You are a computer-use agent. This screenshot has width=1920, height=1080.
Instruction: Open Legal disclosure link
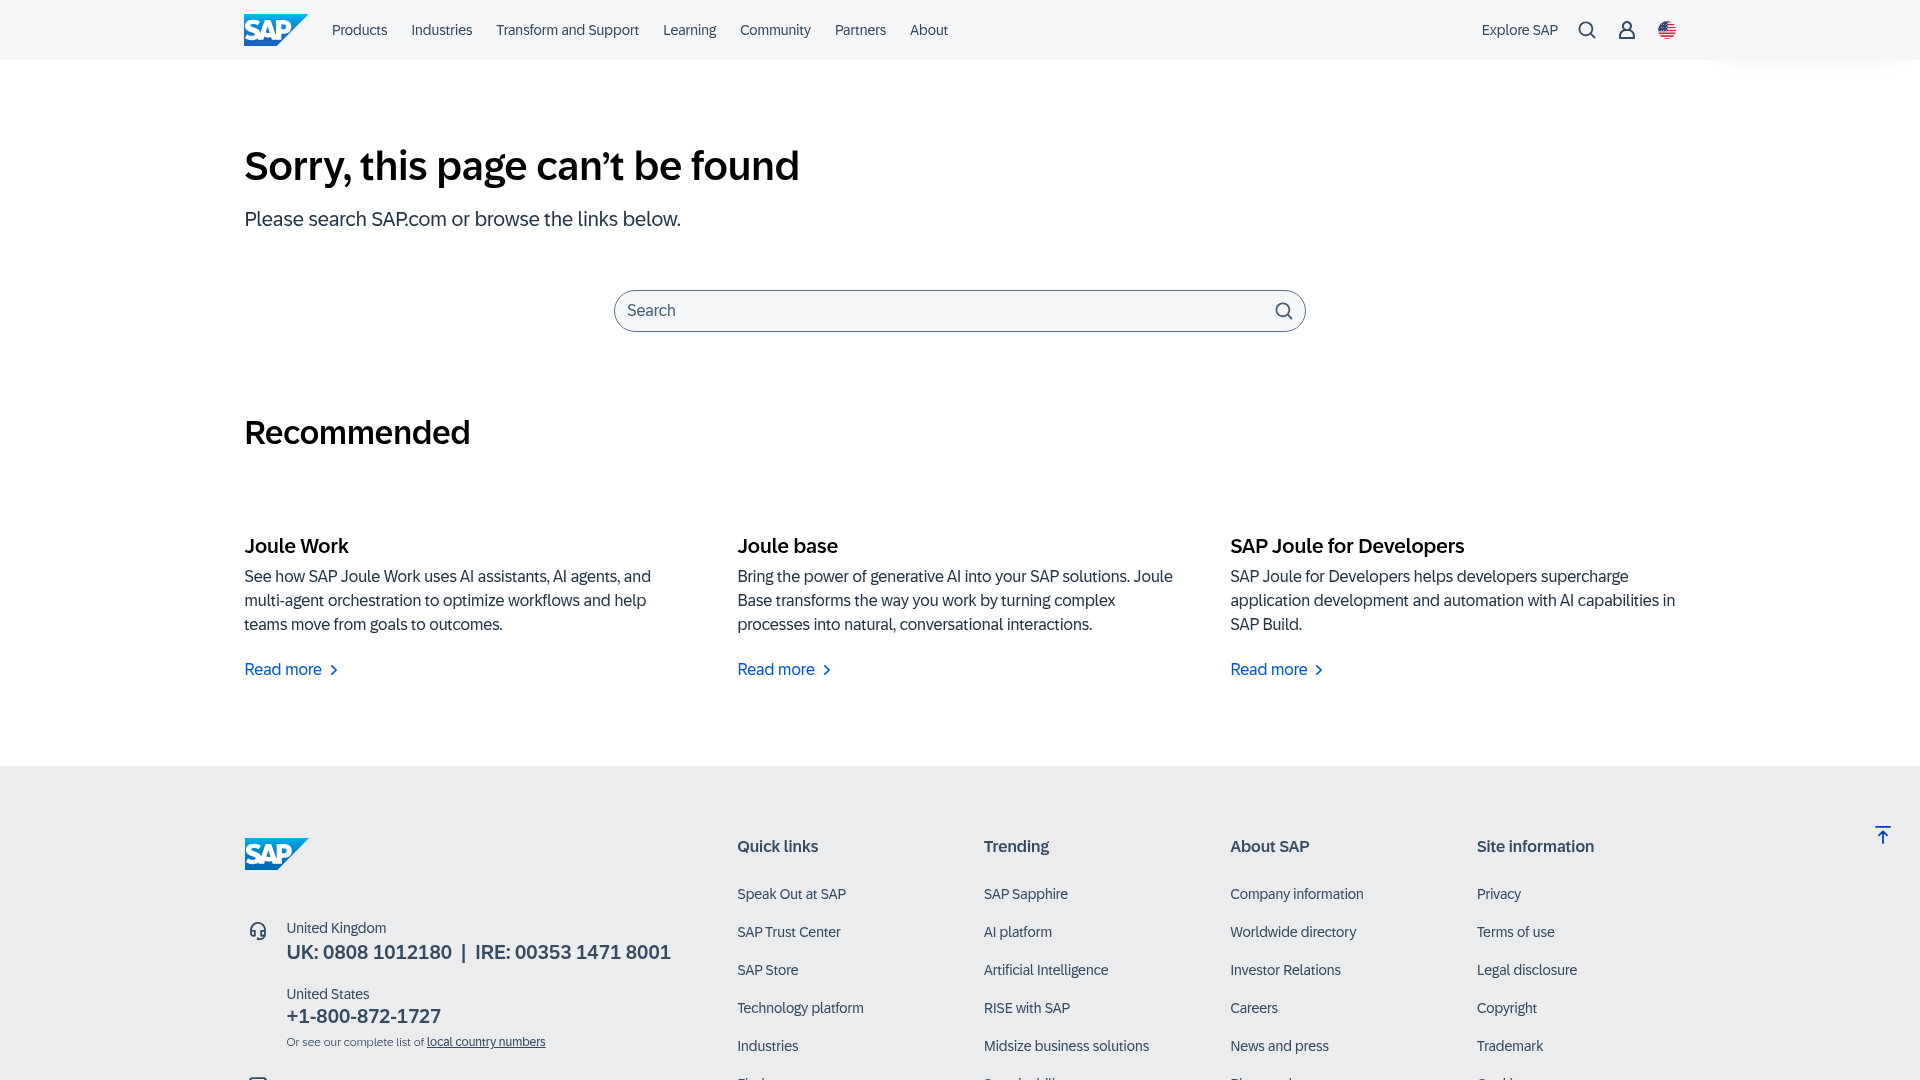pyautogui.click(x=1526, y=970)
